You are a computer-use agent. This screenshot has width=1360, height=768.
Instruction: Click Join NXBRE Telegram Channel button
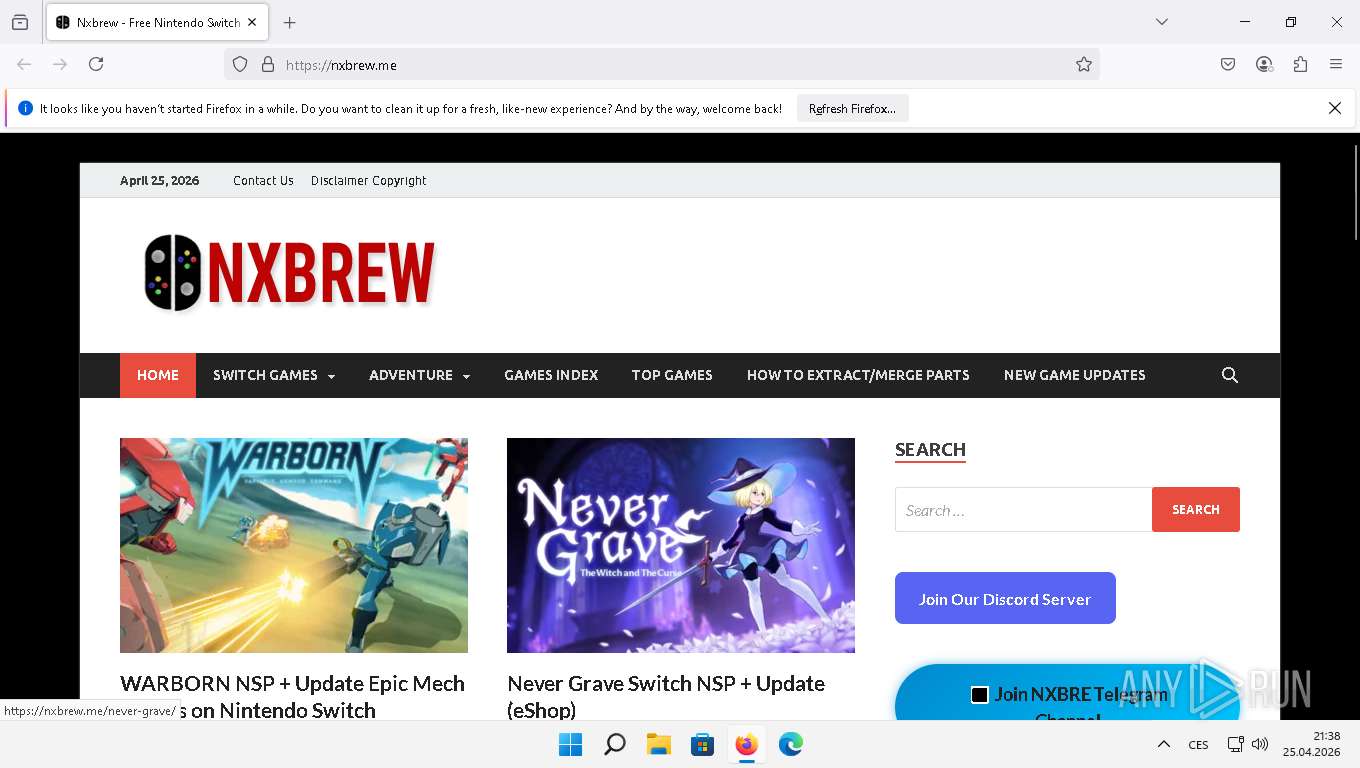(x=1067, y=694)
